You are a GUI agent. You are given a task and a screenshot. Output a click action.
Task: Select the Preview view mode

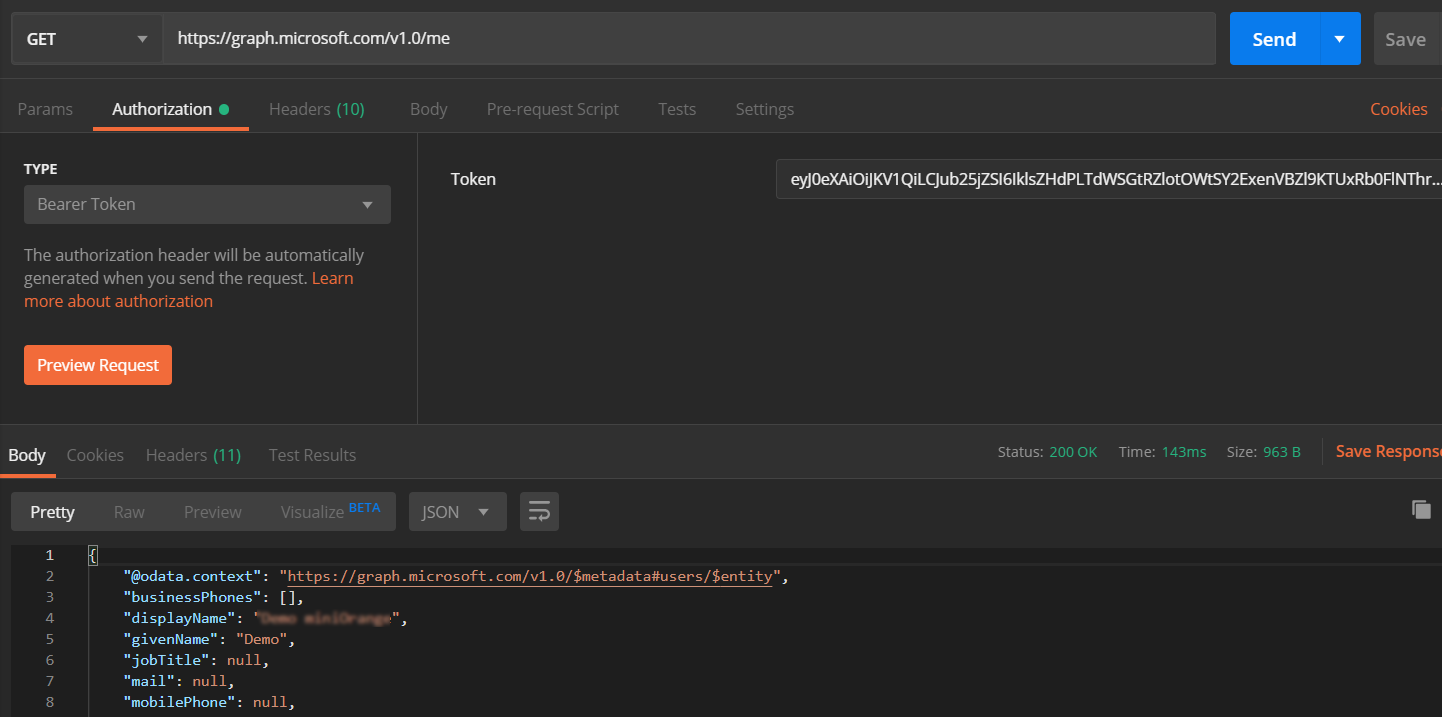(213, 512)
